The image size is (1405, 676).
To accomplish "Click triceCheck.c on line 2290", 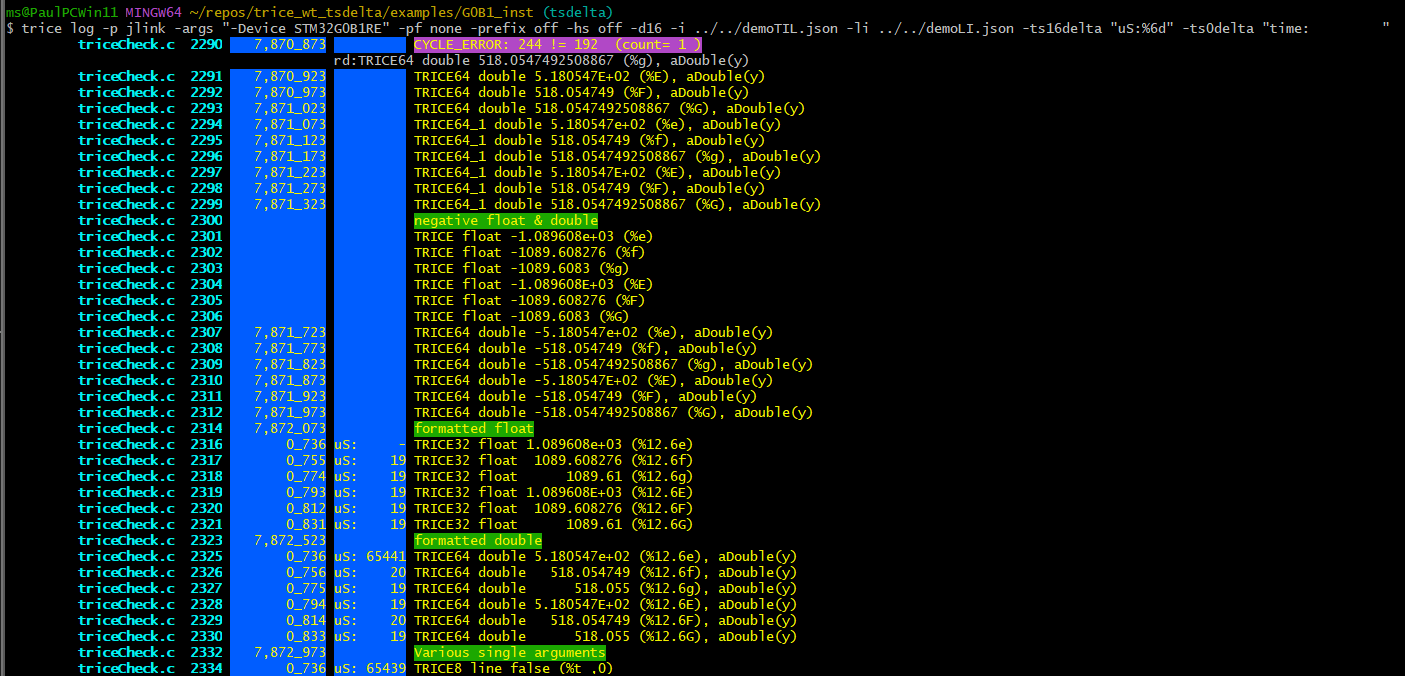I will point(126,44).
